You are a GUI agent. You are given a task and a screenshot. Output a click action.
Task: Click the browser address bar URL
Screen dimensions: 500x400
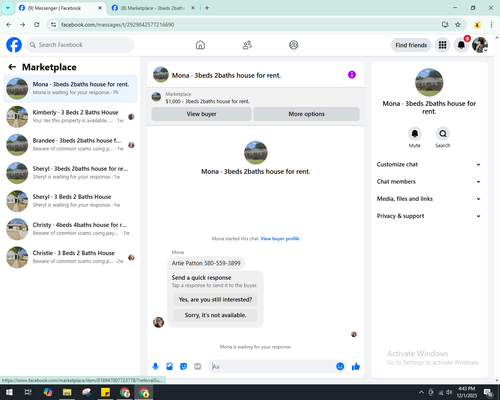[x=117, y=25]
